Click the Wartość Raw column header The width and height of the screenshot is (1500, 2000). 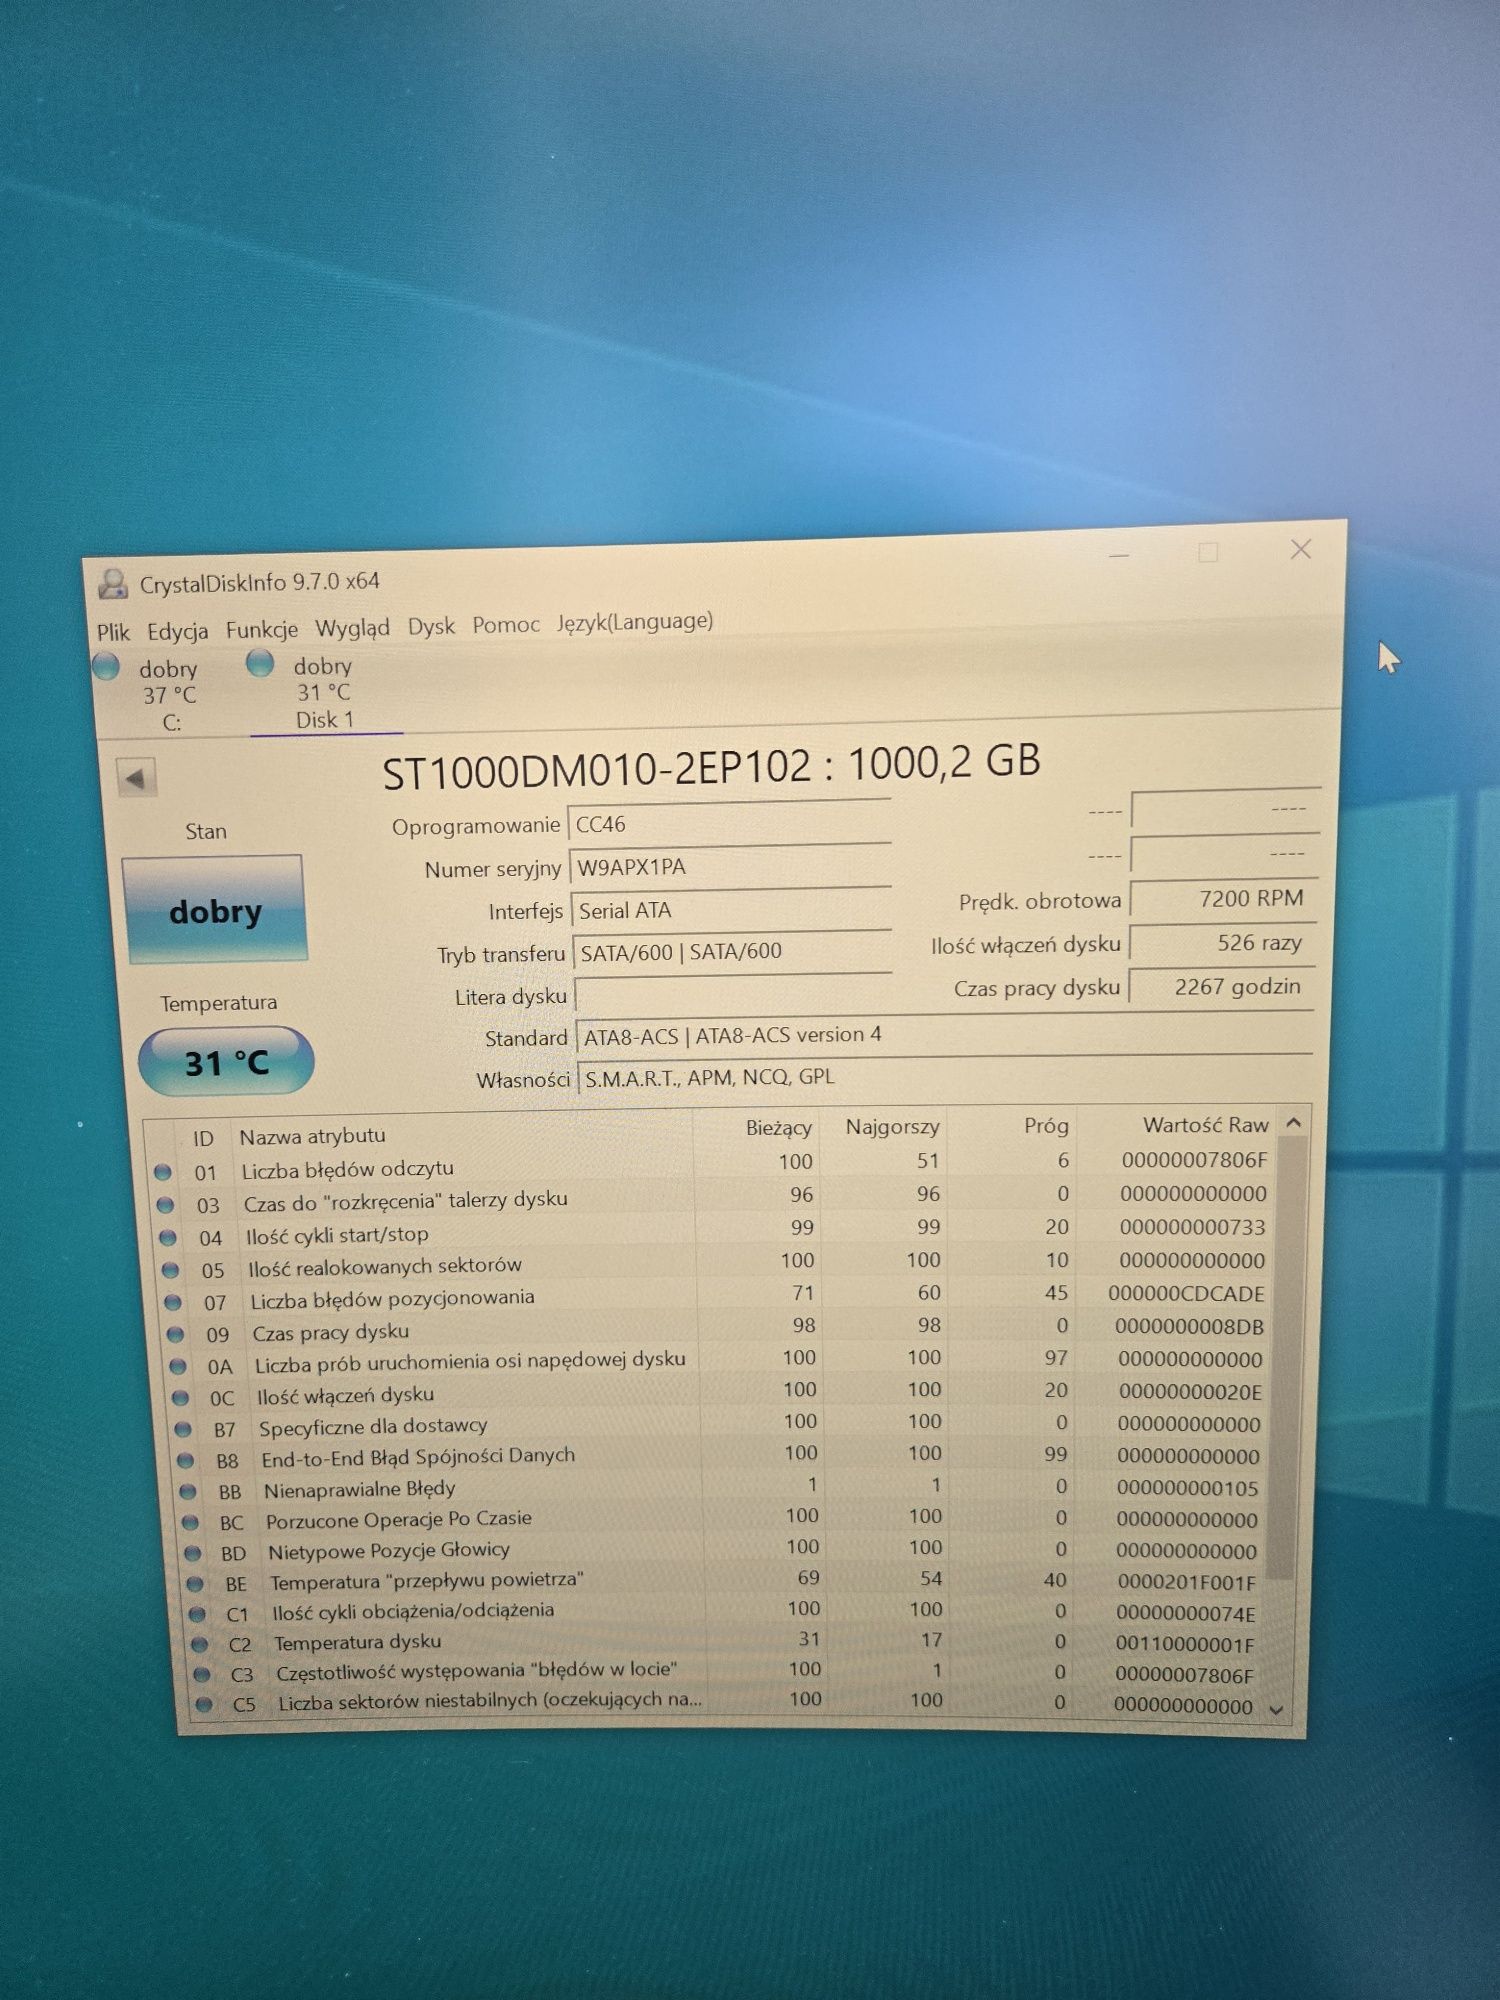point(1206,1125)
